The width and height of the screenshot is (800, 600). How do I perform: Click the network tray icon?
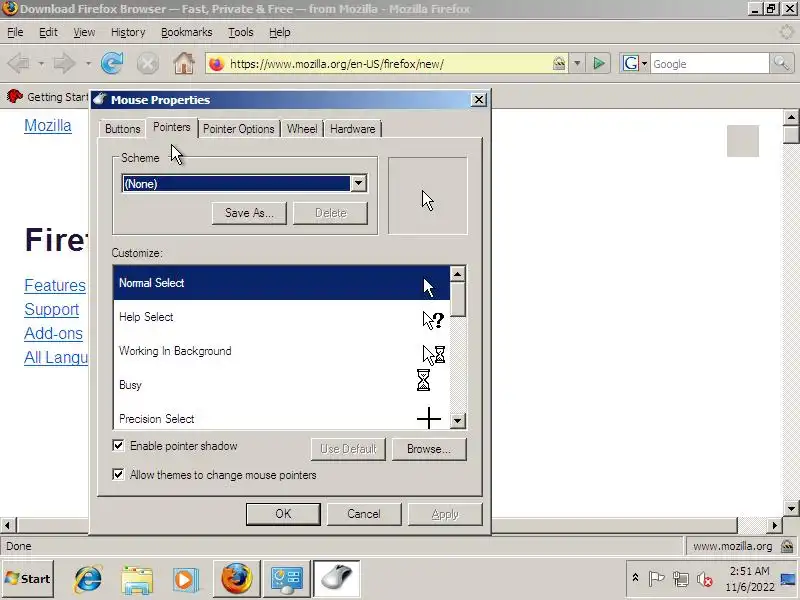coord(681,579)
